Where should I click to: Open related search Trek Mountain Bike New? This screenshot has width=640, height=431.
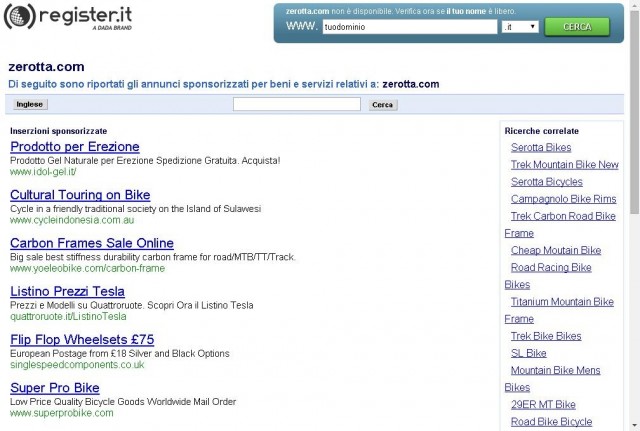[564, 164]
